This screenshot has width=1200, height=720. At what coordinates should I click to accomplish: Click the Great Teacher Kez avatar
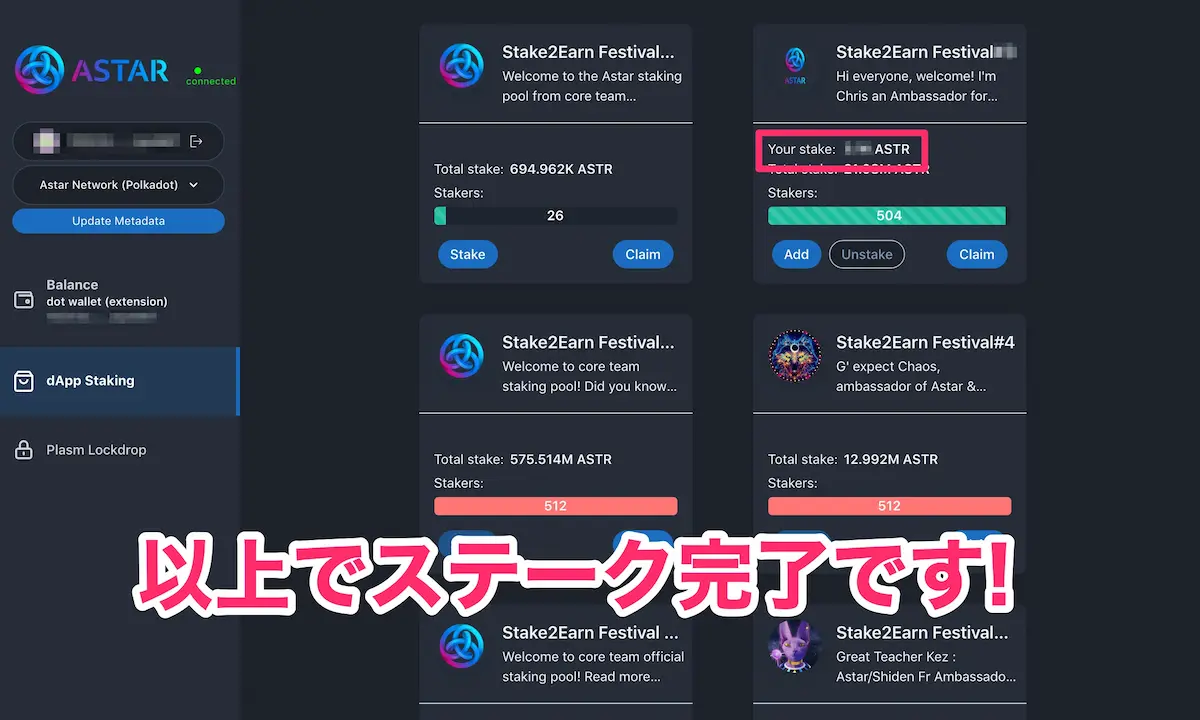795,646
